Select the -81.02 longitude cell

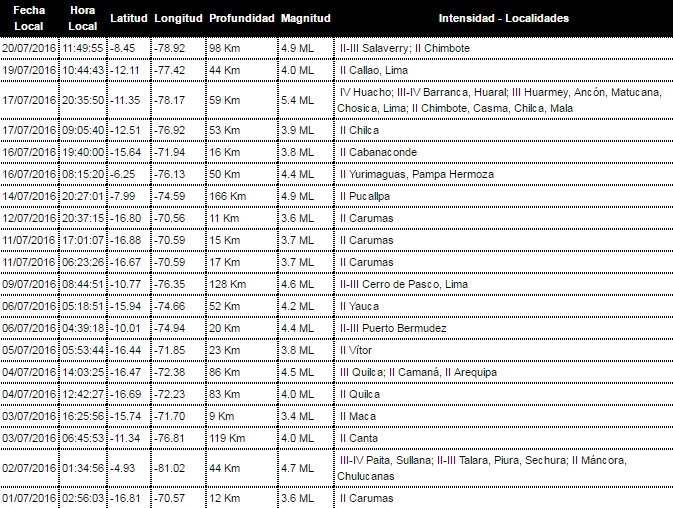[168, 466]
